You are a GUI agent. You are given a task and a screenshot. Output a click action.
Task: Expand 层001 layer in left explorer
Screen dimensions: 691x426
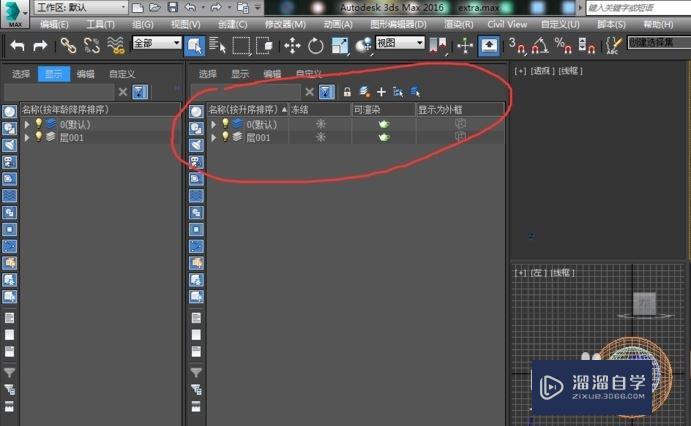(27, 138)
